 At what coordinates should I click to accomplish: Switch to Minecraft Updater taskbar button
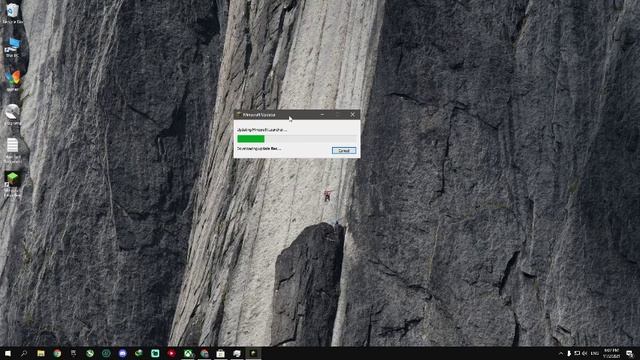[x=253, y=353]
